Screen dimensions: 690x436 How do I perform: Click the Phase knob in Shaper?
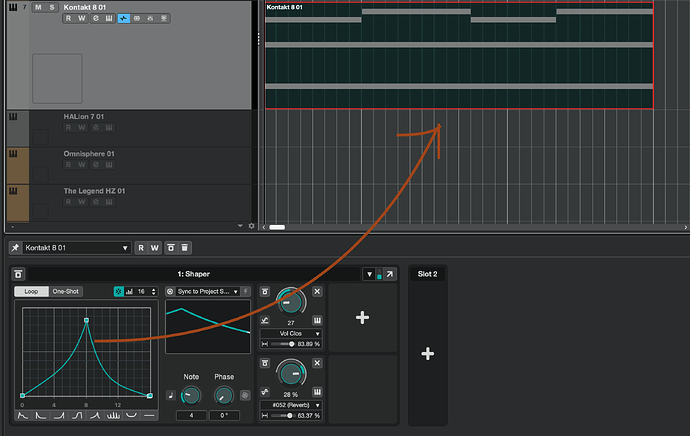point(224,396)
